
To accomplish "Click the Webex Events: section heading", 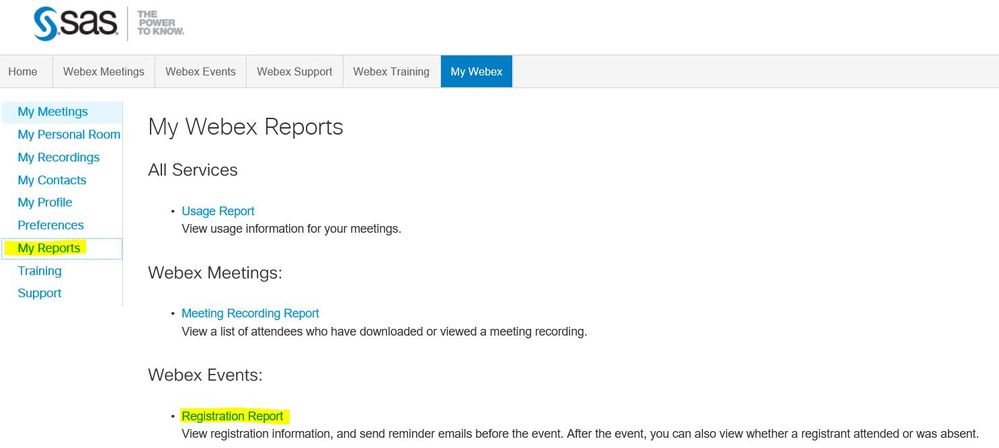I will point(205,375).
